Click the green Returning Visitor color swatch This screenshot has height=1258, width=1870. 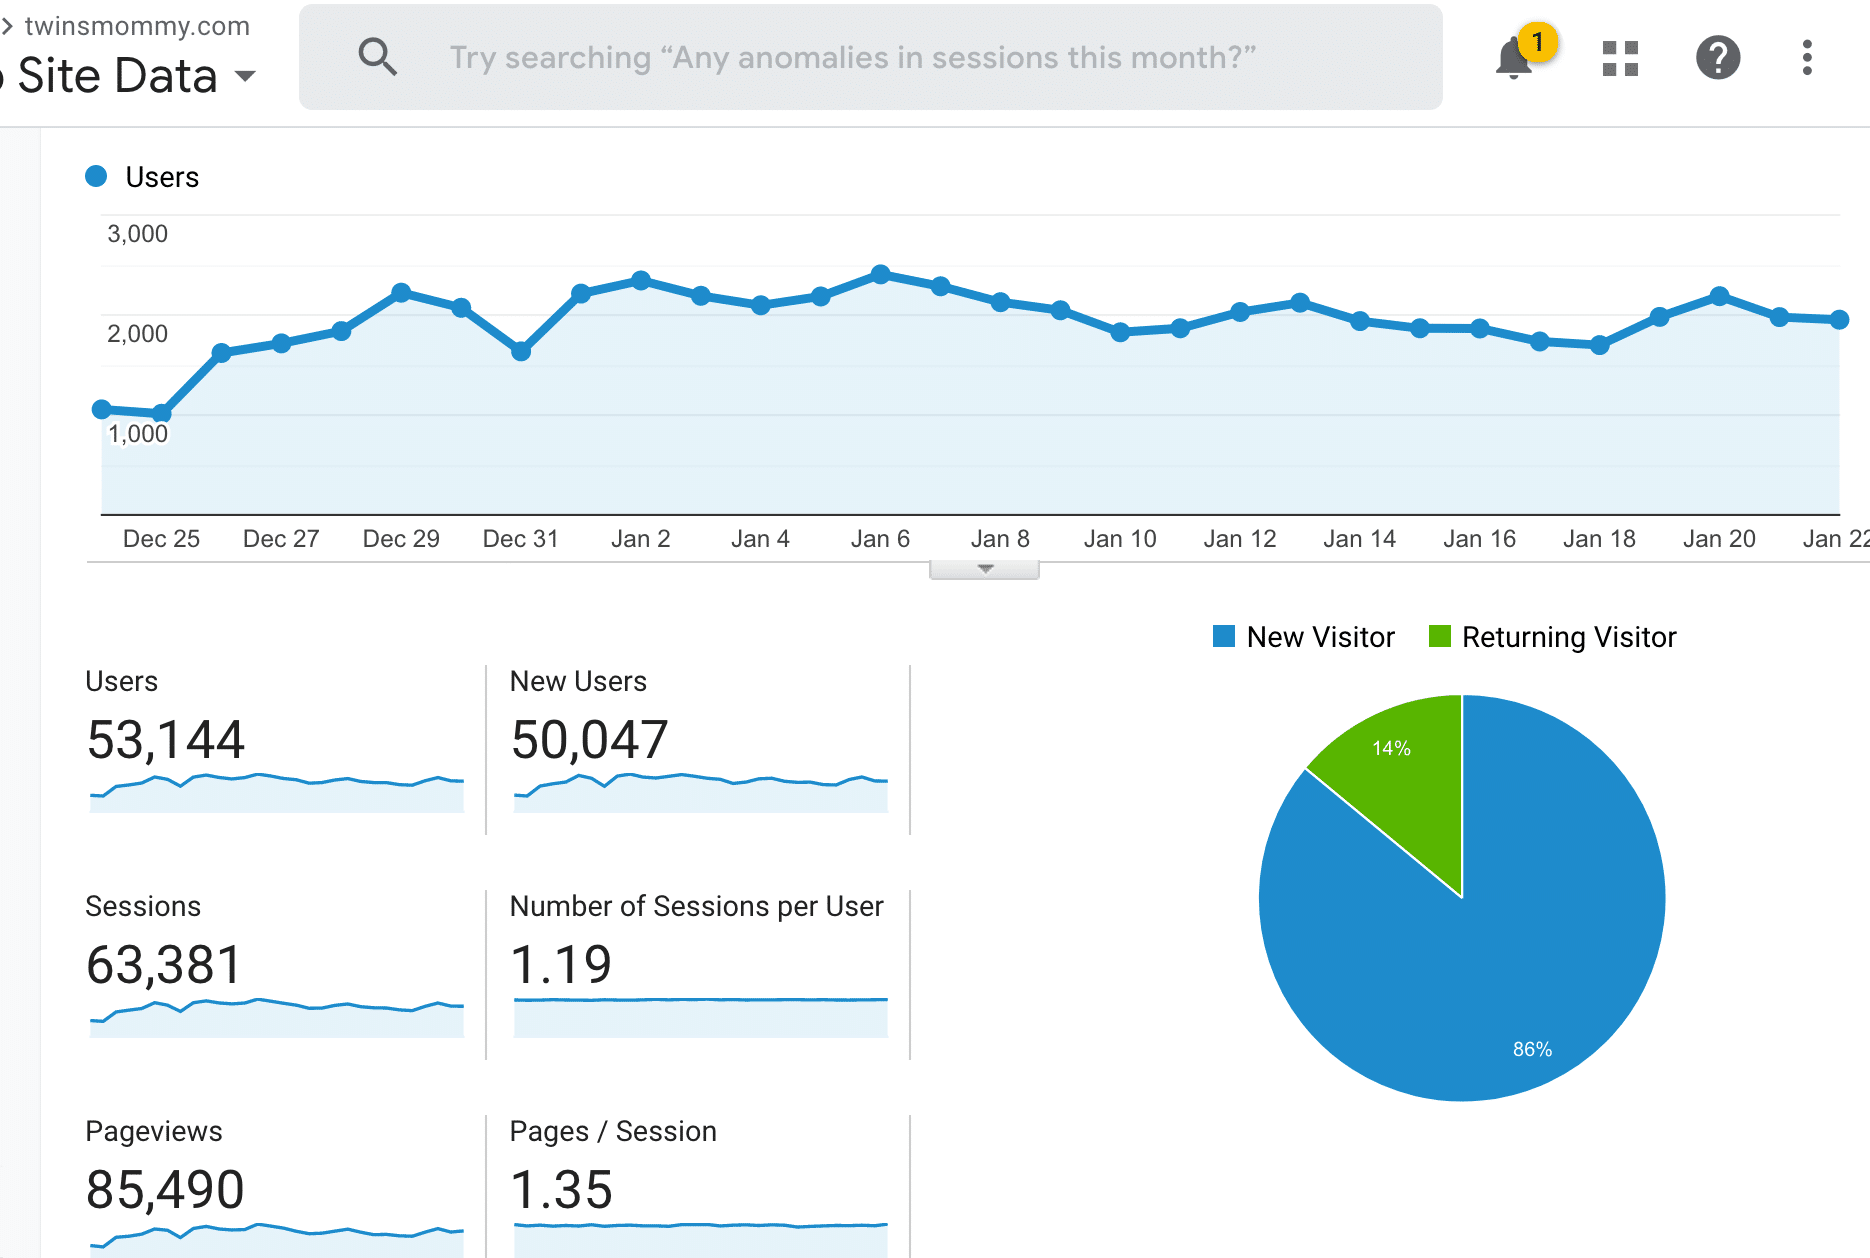click(x=1440, y=636)
